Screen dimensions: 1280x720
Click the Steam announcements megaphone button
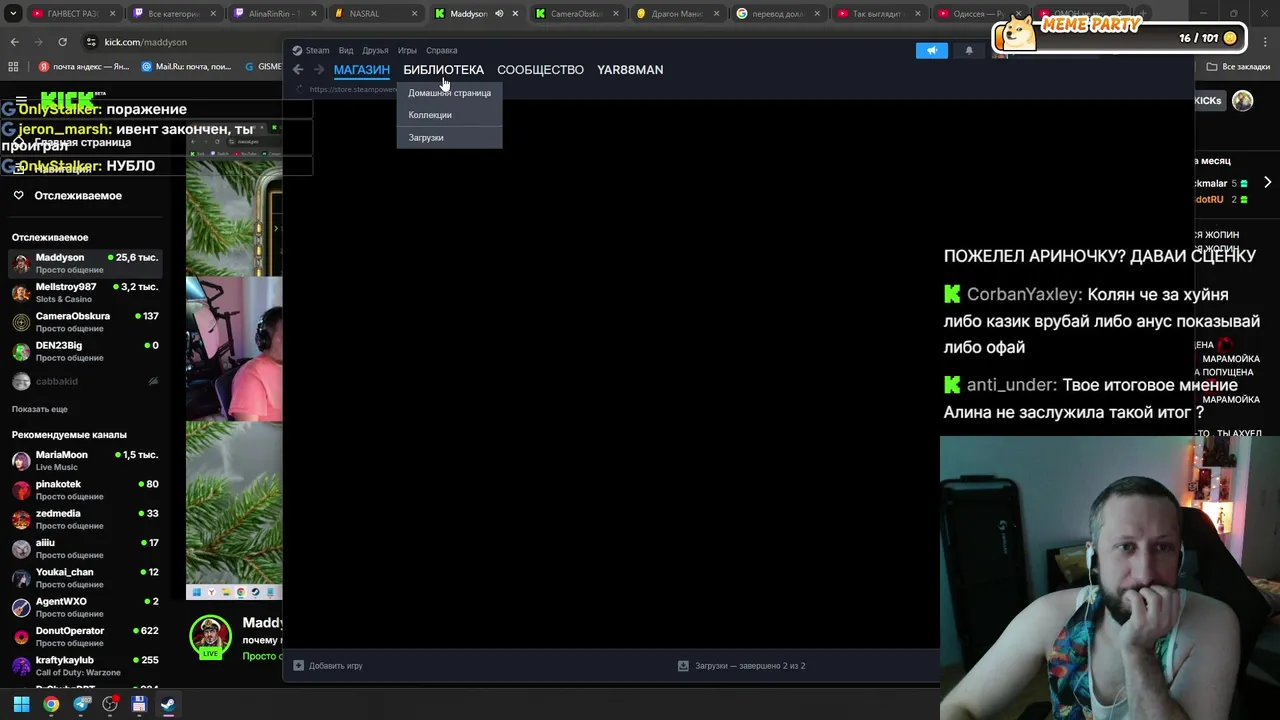931,51
